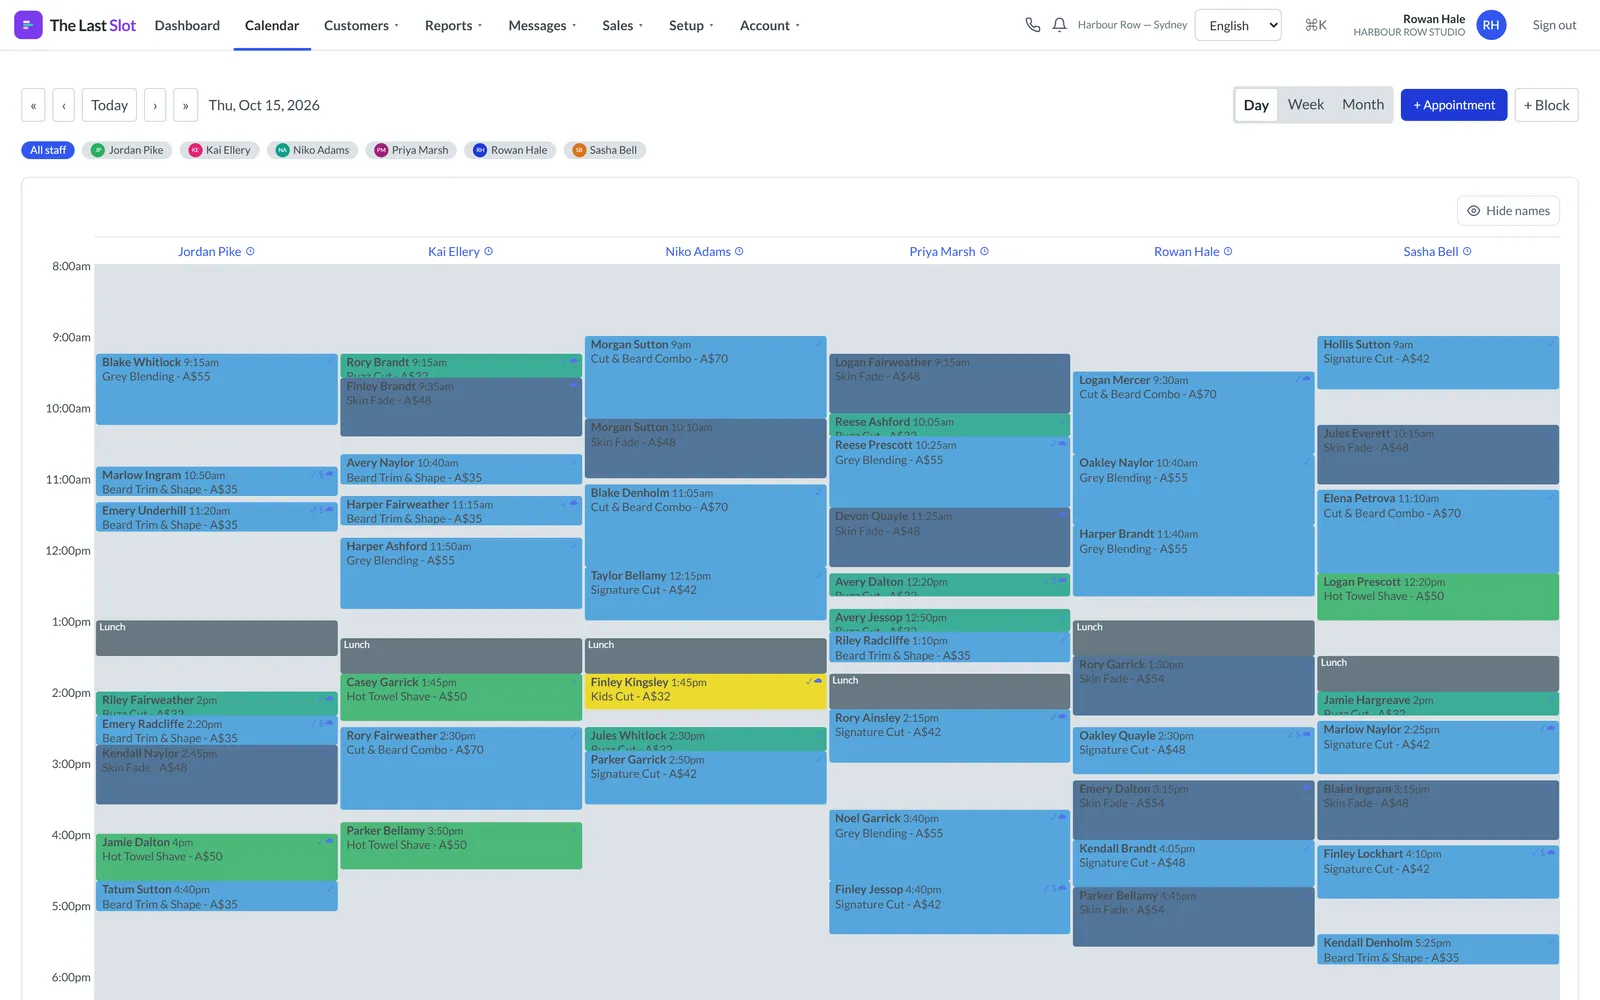Open the Calendar tab
The image size is (1600, 1000).
point(272,25)
